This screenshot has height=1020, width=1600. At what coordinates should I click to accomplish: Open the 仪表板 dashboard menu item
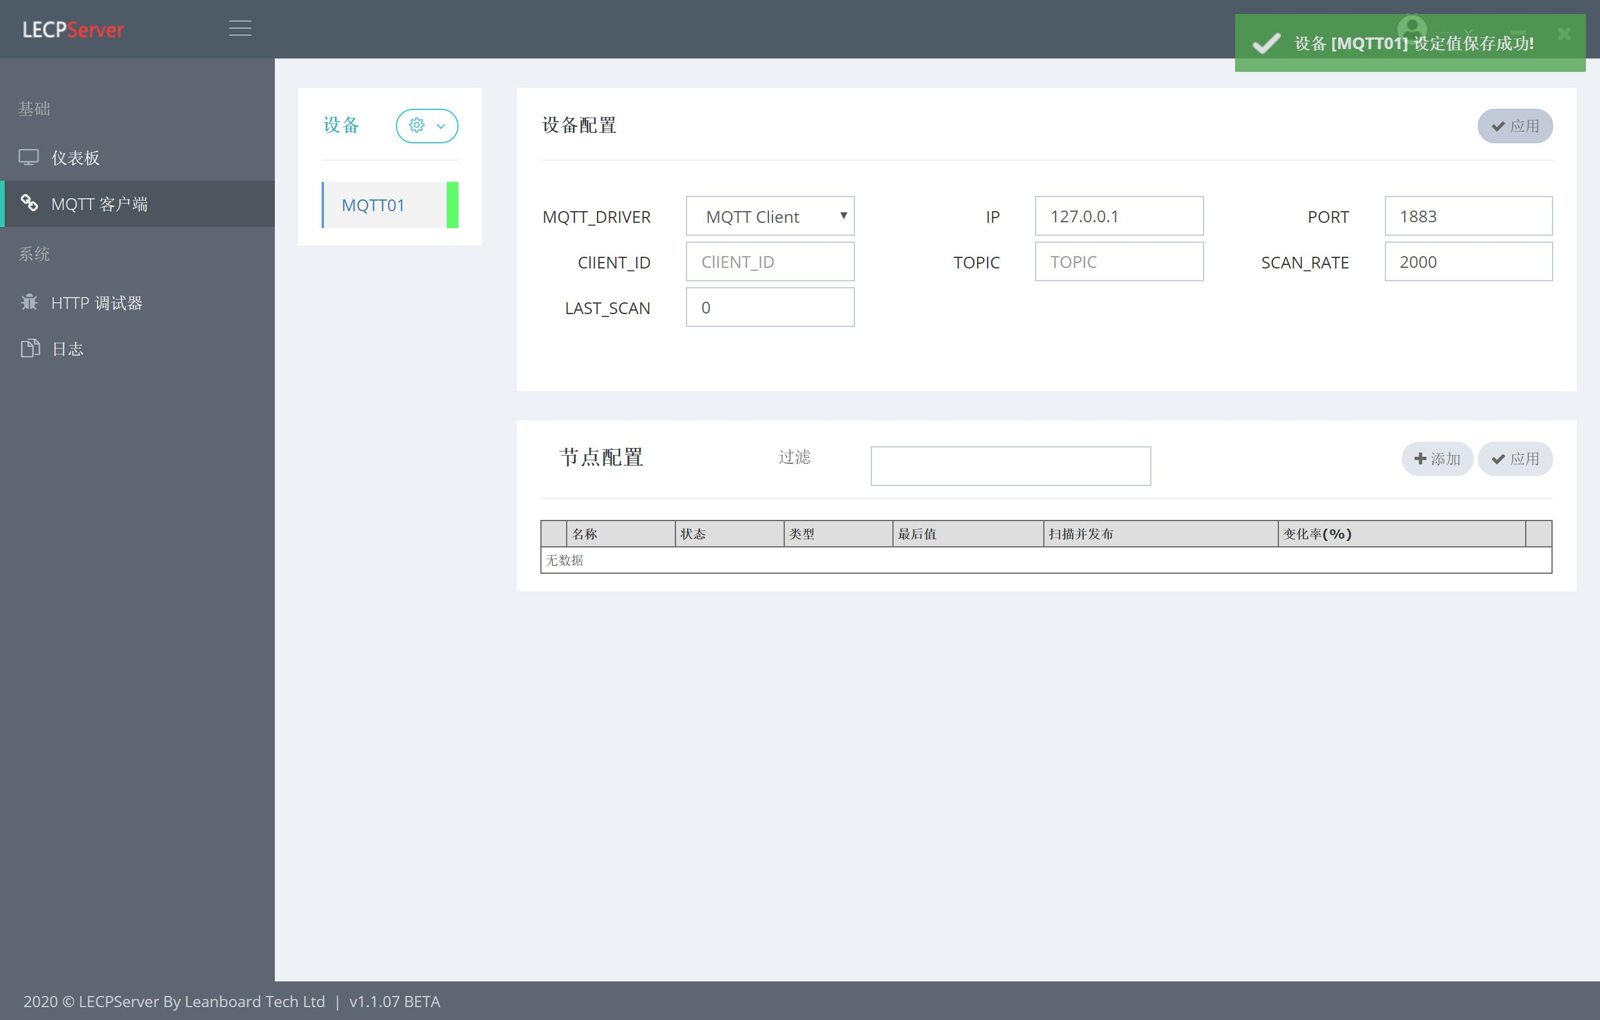[x=137, y=158]
